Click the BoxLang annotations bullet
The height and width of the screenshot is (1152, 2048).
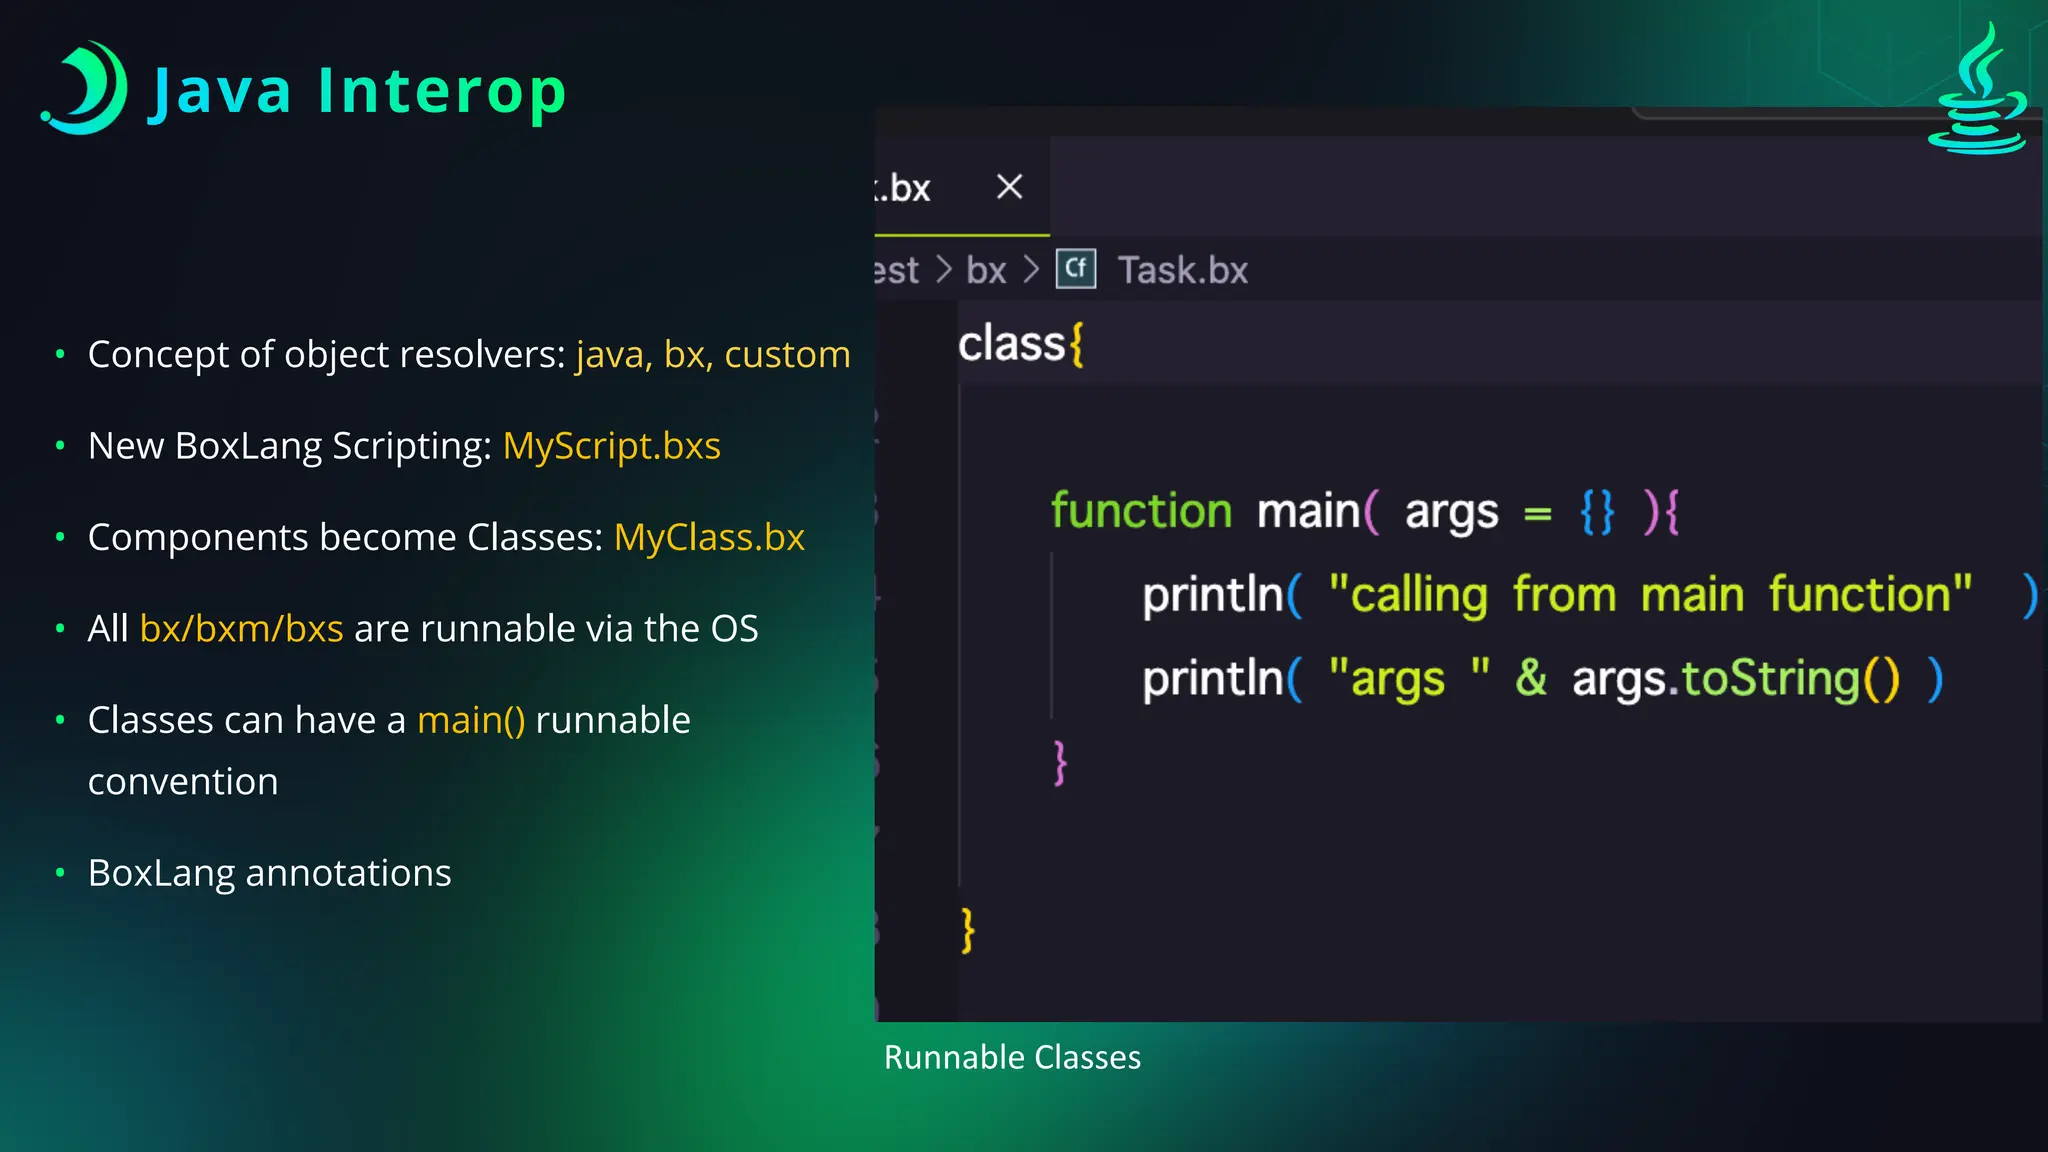click(269, 873)
